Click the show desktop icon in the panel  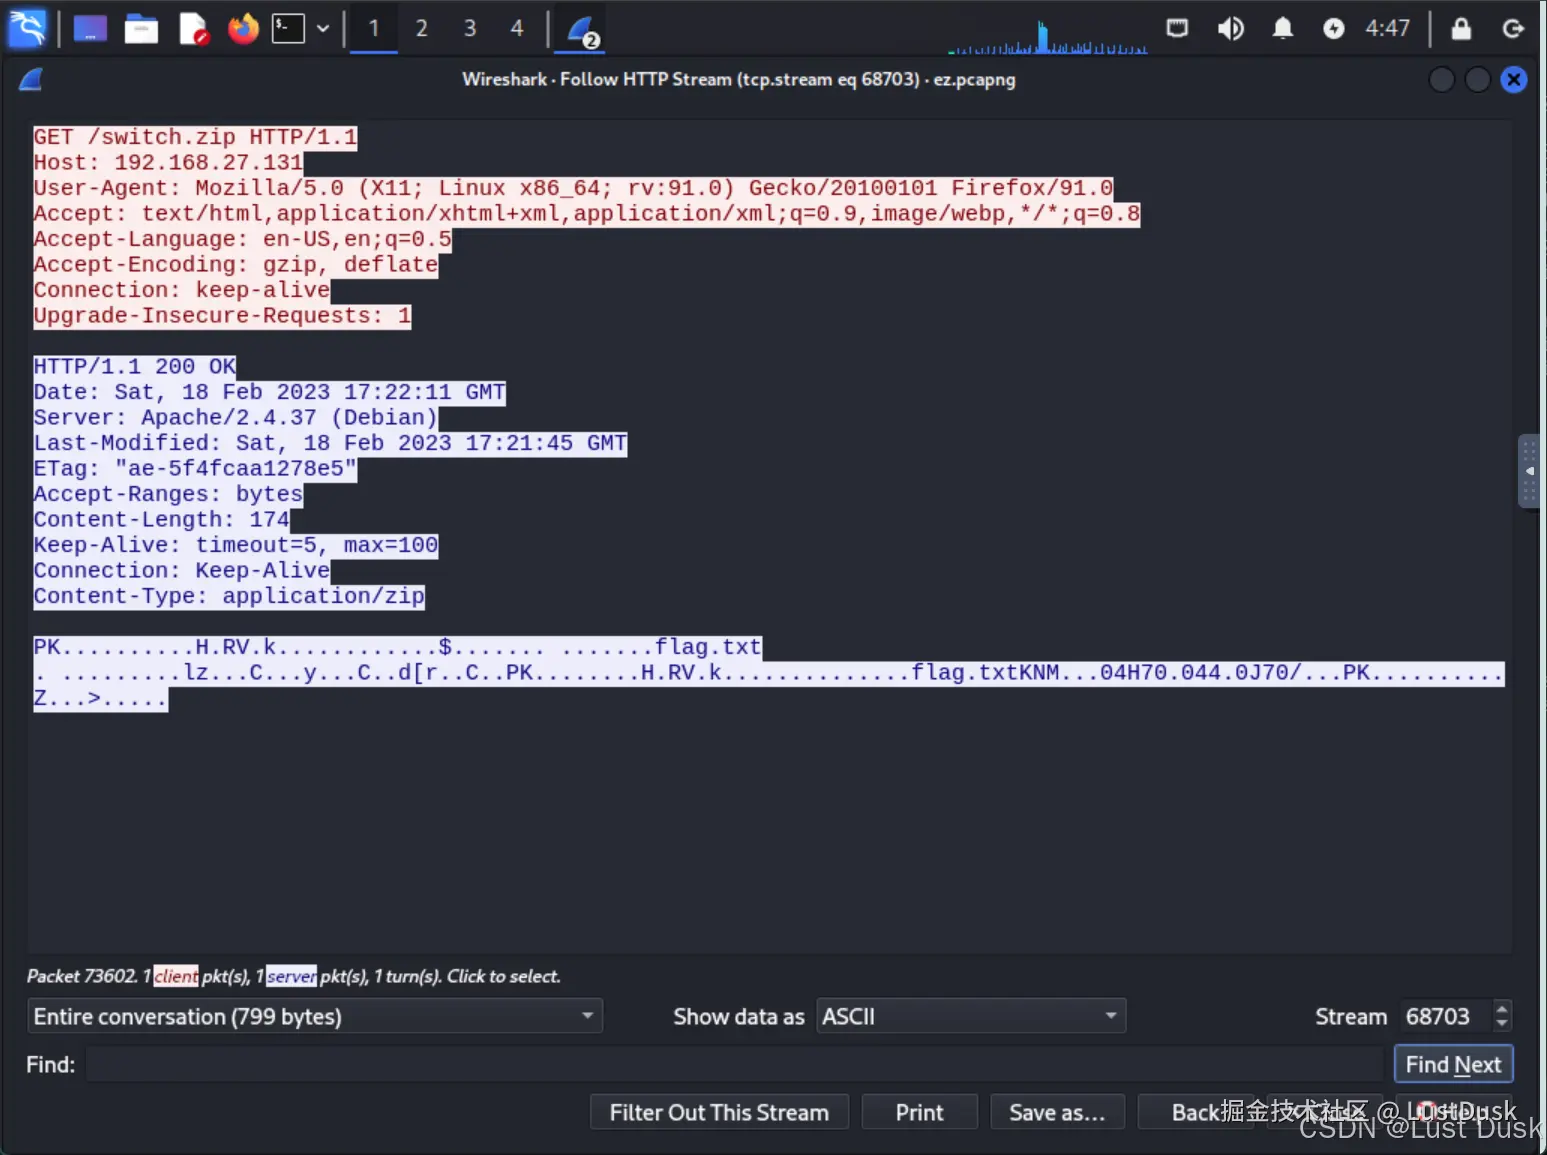pos(90,29)
